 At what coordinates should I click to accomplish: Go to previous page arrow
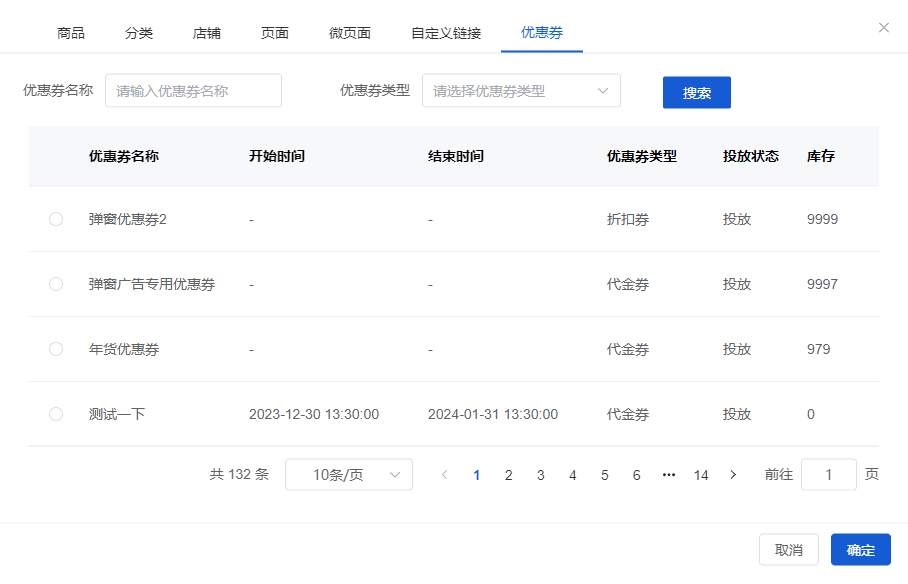445,474
